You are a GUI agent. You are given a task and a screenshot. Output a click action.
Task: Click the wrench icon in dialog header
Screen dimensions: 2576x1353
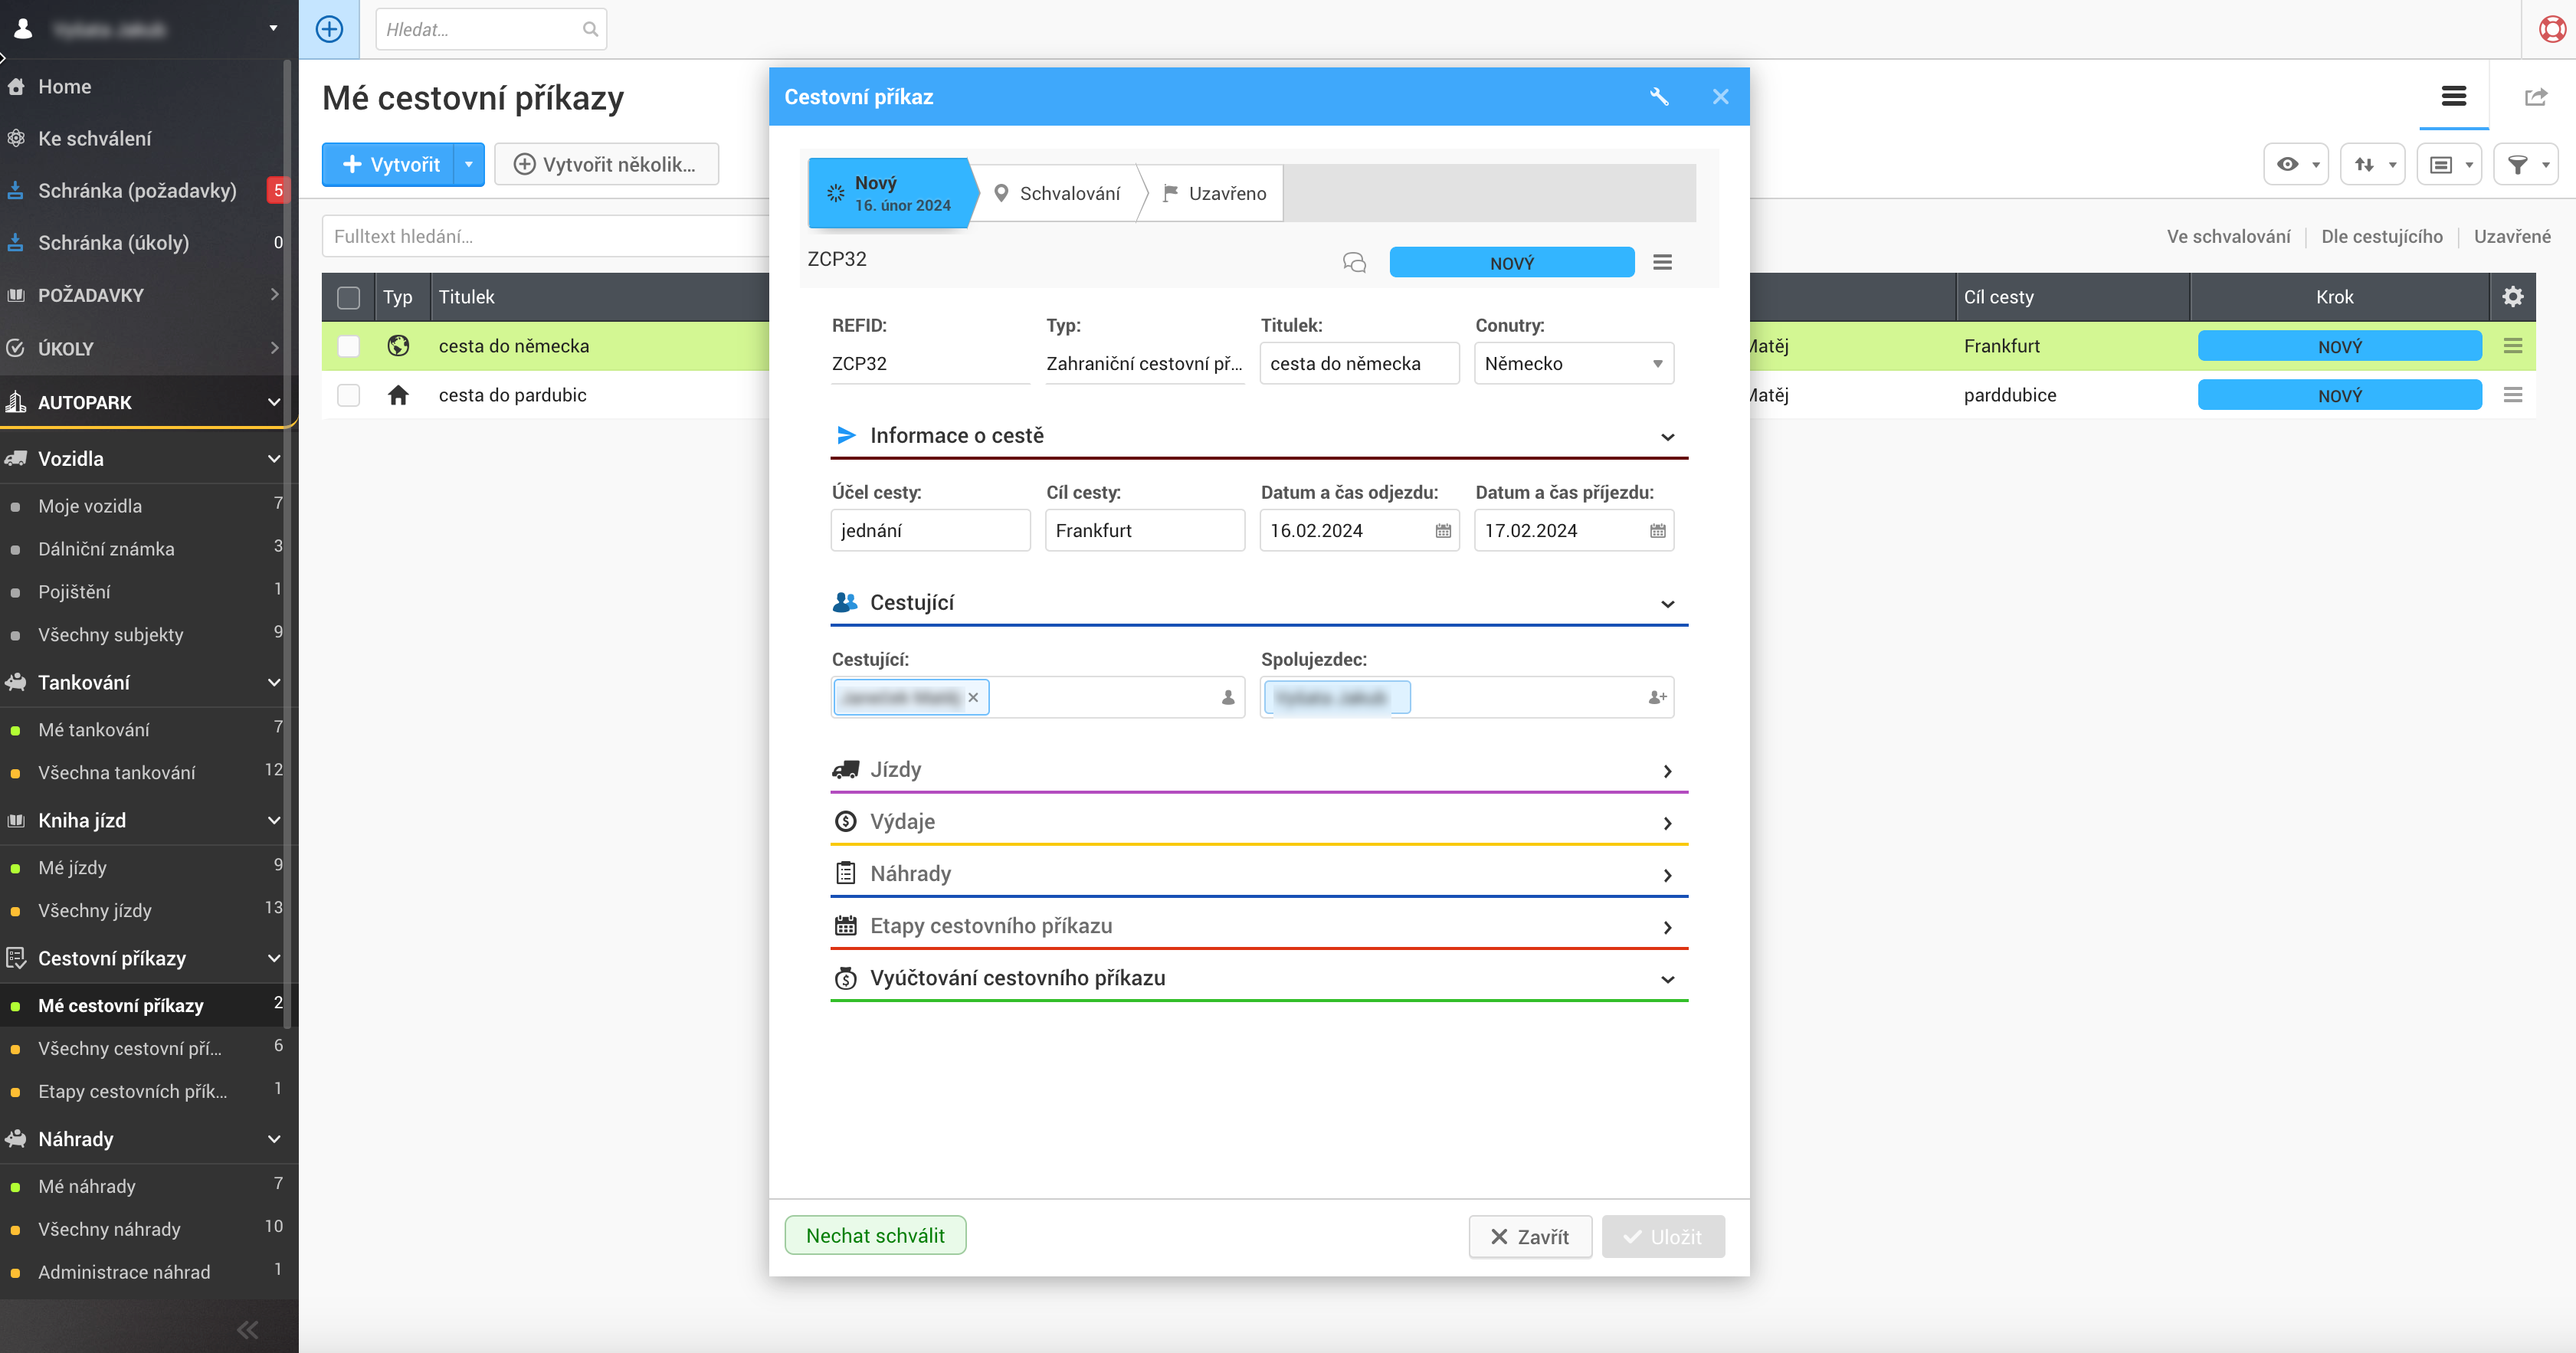pos(1659,97)
